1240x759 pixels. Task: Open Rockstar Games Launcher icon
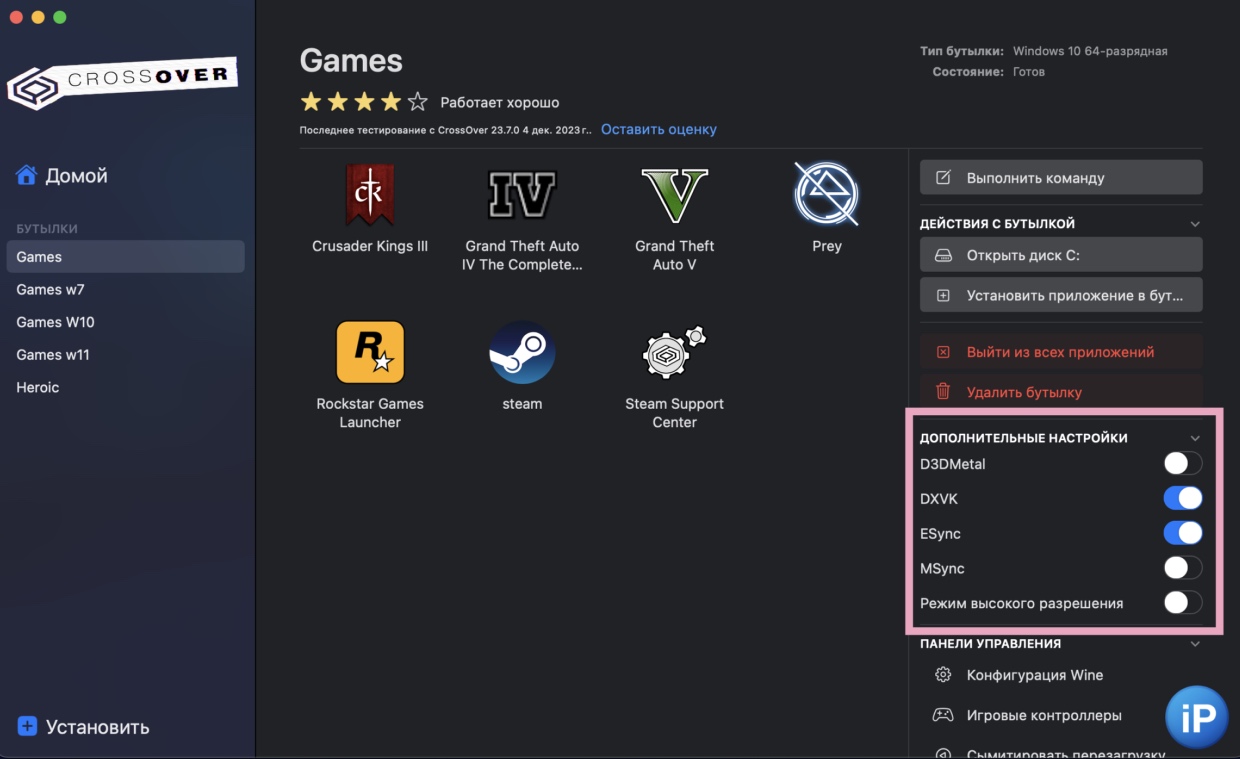370,352
